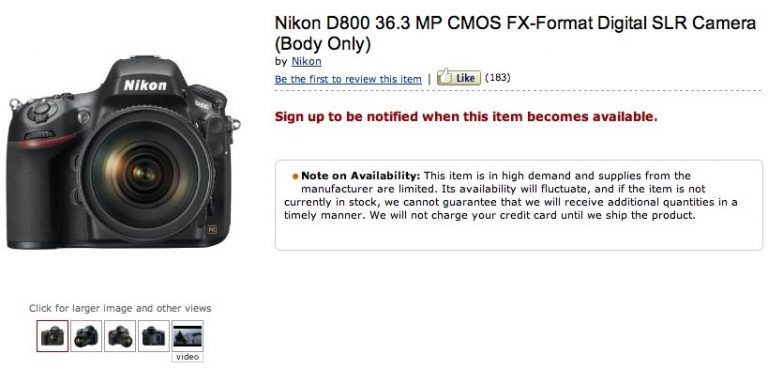Viewport: 768px width, 369px height.
Task: Click the thumbs-up icon on Like button
Action: point(445,77)
